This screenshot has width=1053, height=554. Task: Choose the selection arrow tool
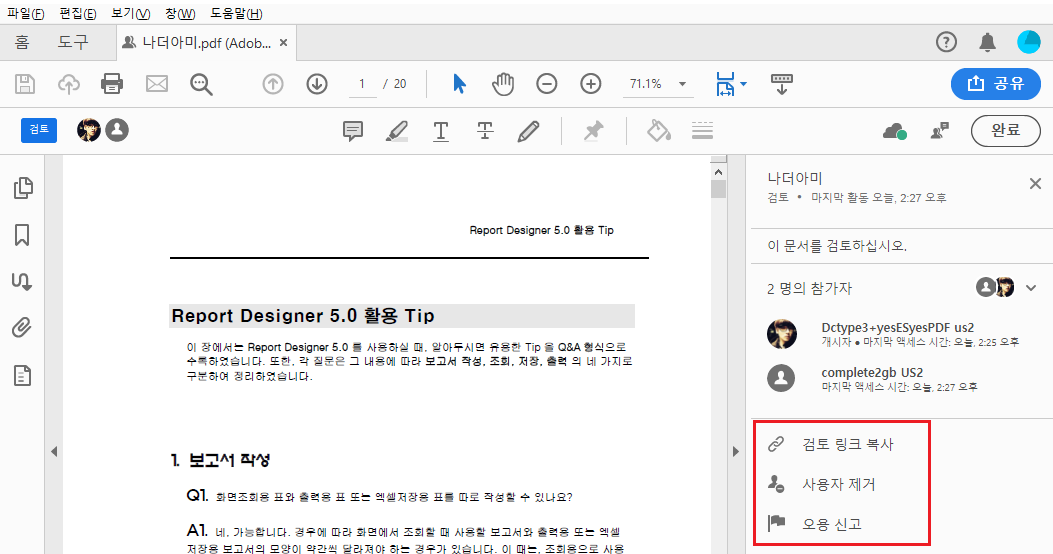coord(459,84)
